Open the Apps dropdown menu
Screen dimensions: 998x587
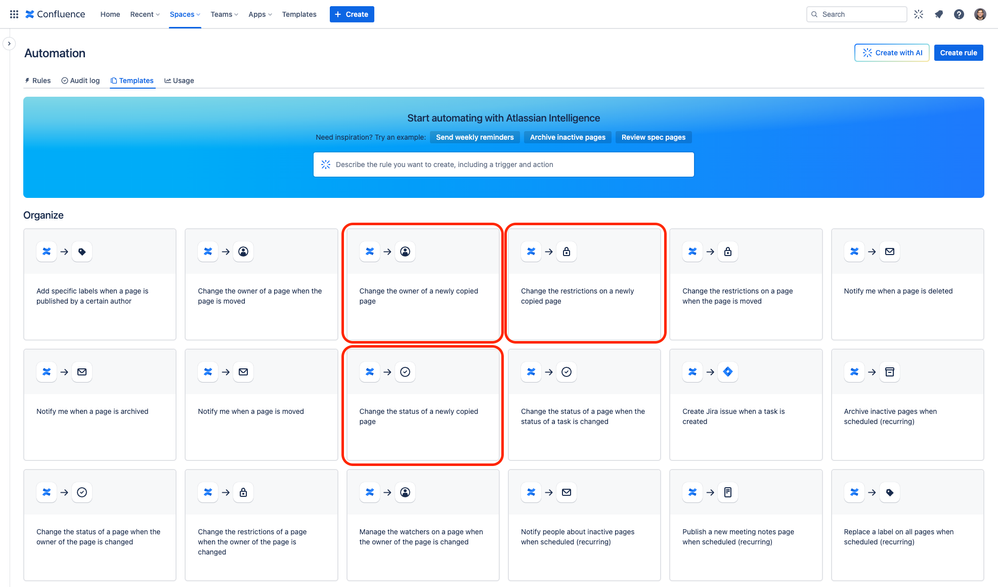tap(260, 14)
